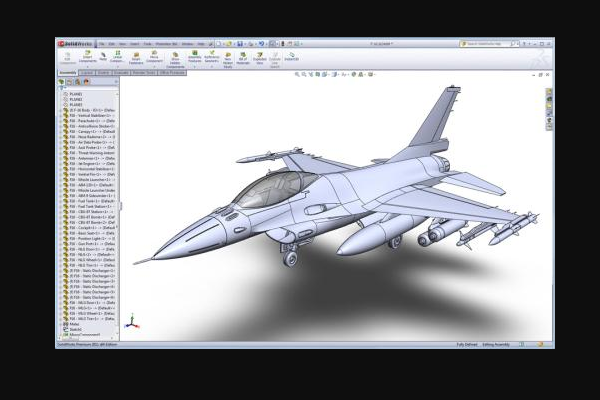
Task: Open the File menu
Action: pyautogui.click(x=100, y=44)
